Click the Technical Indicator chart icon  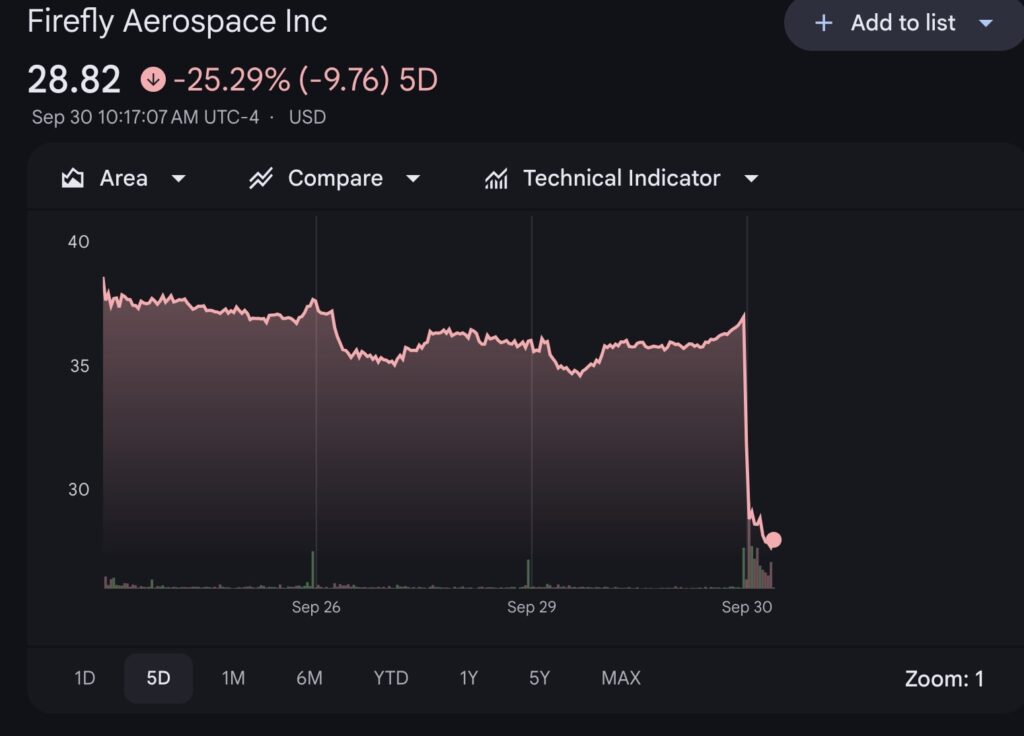click(496, 179)
